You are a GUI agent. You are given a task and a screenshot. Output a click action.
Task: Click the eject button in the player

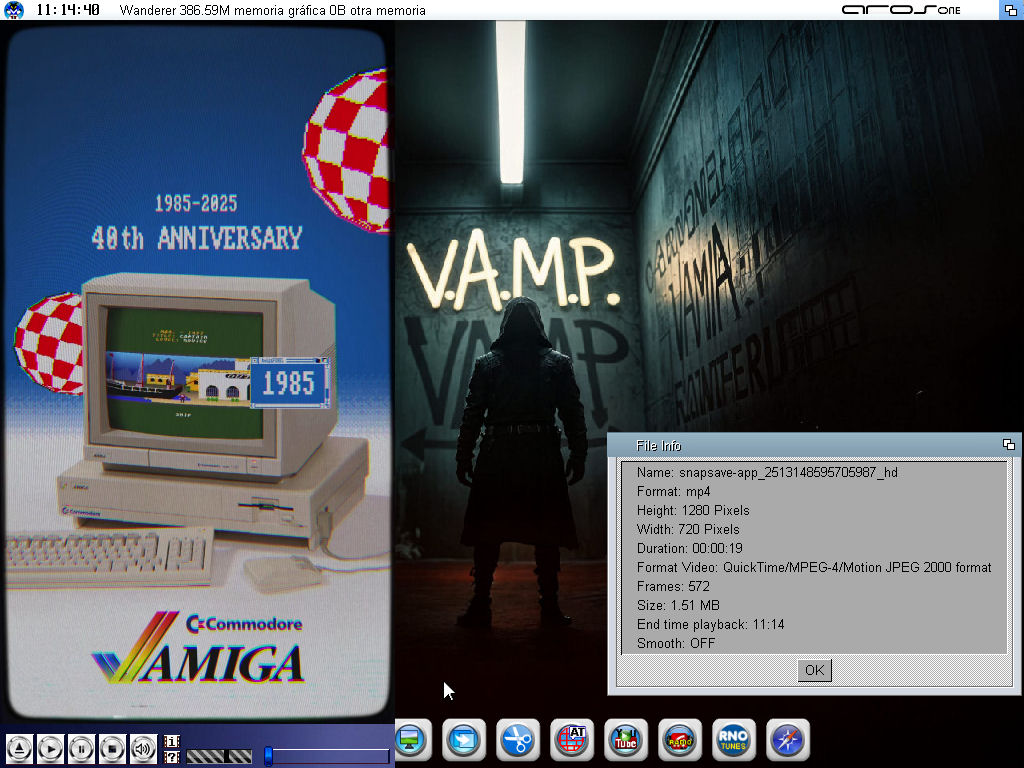tap(20, 748)
